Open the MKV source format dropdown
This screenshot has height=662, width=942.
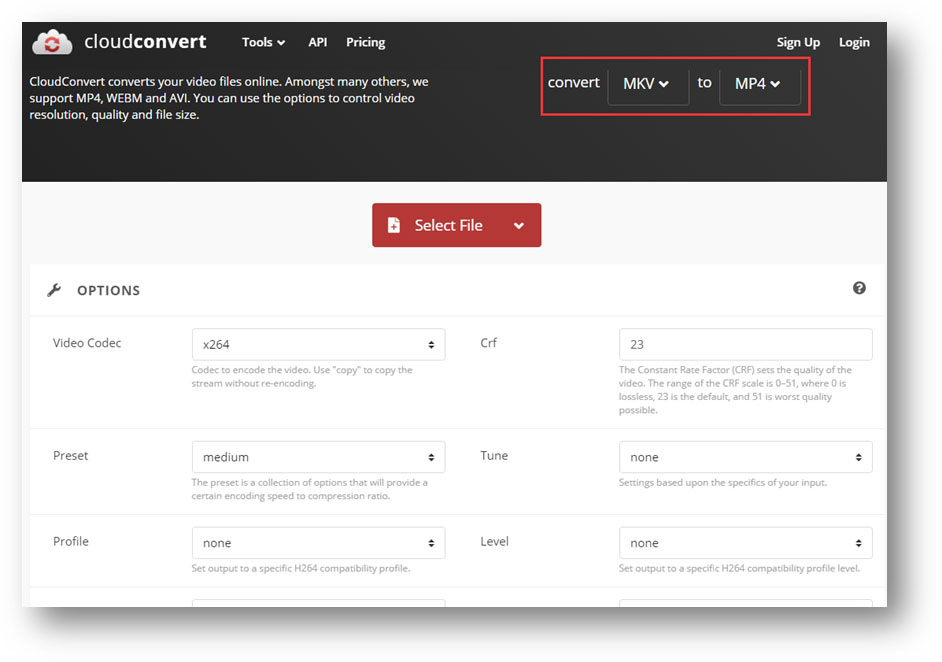tap(648, 84)
